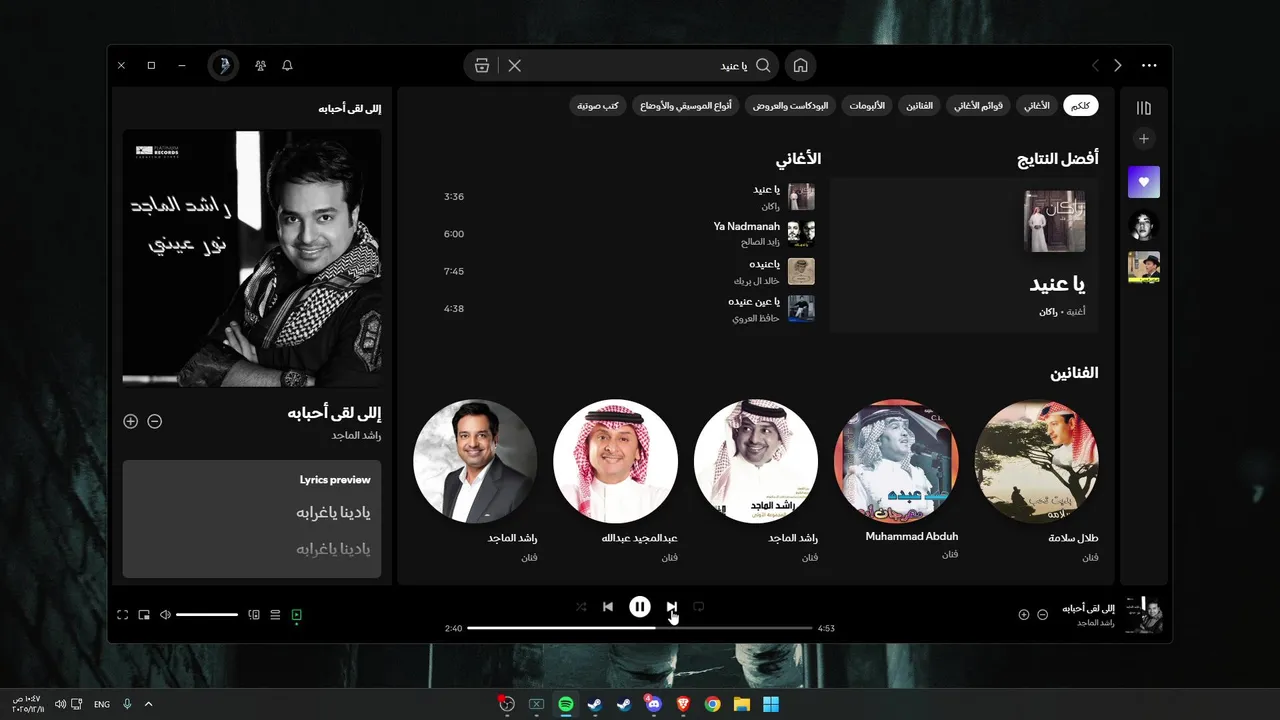
Task: Click minus icon beside bottom-bar track title
Action: 1042,614
